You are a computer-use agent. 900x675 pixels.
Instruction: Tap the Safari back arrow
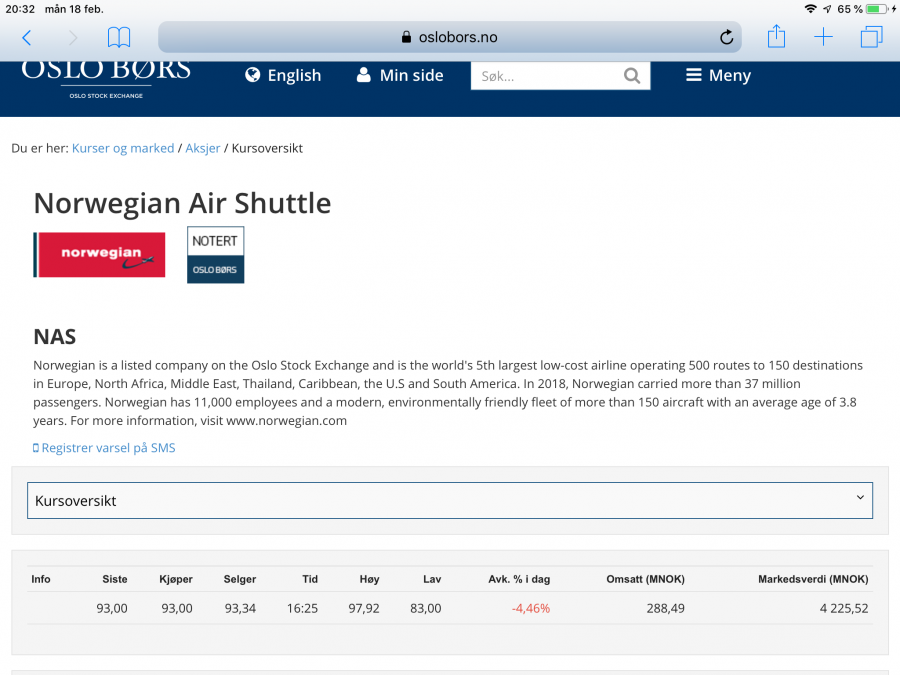pos(27,38)
